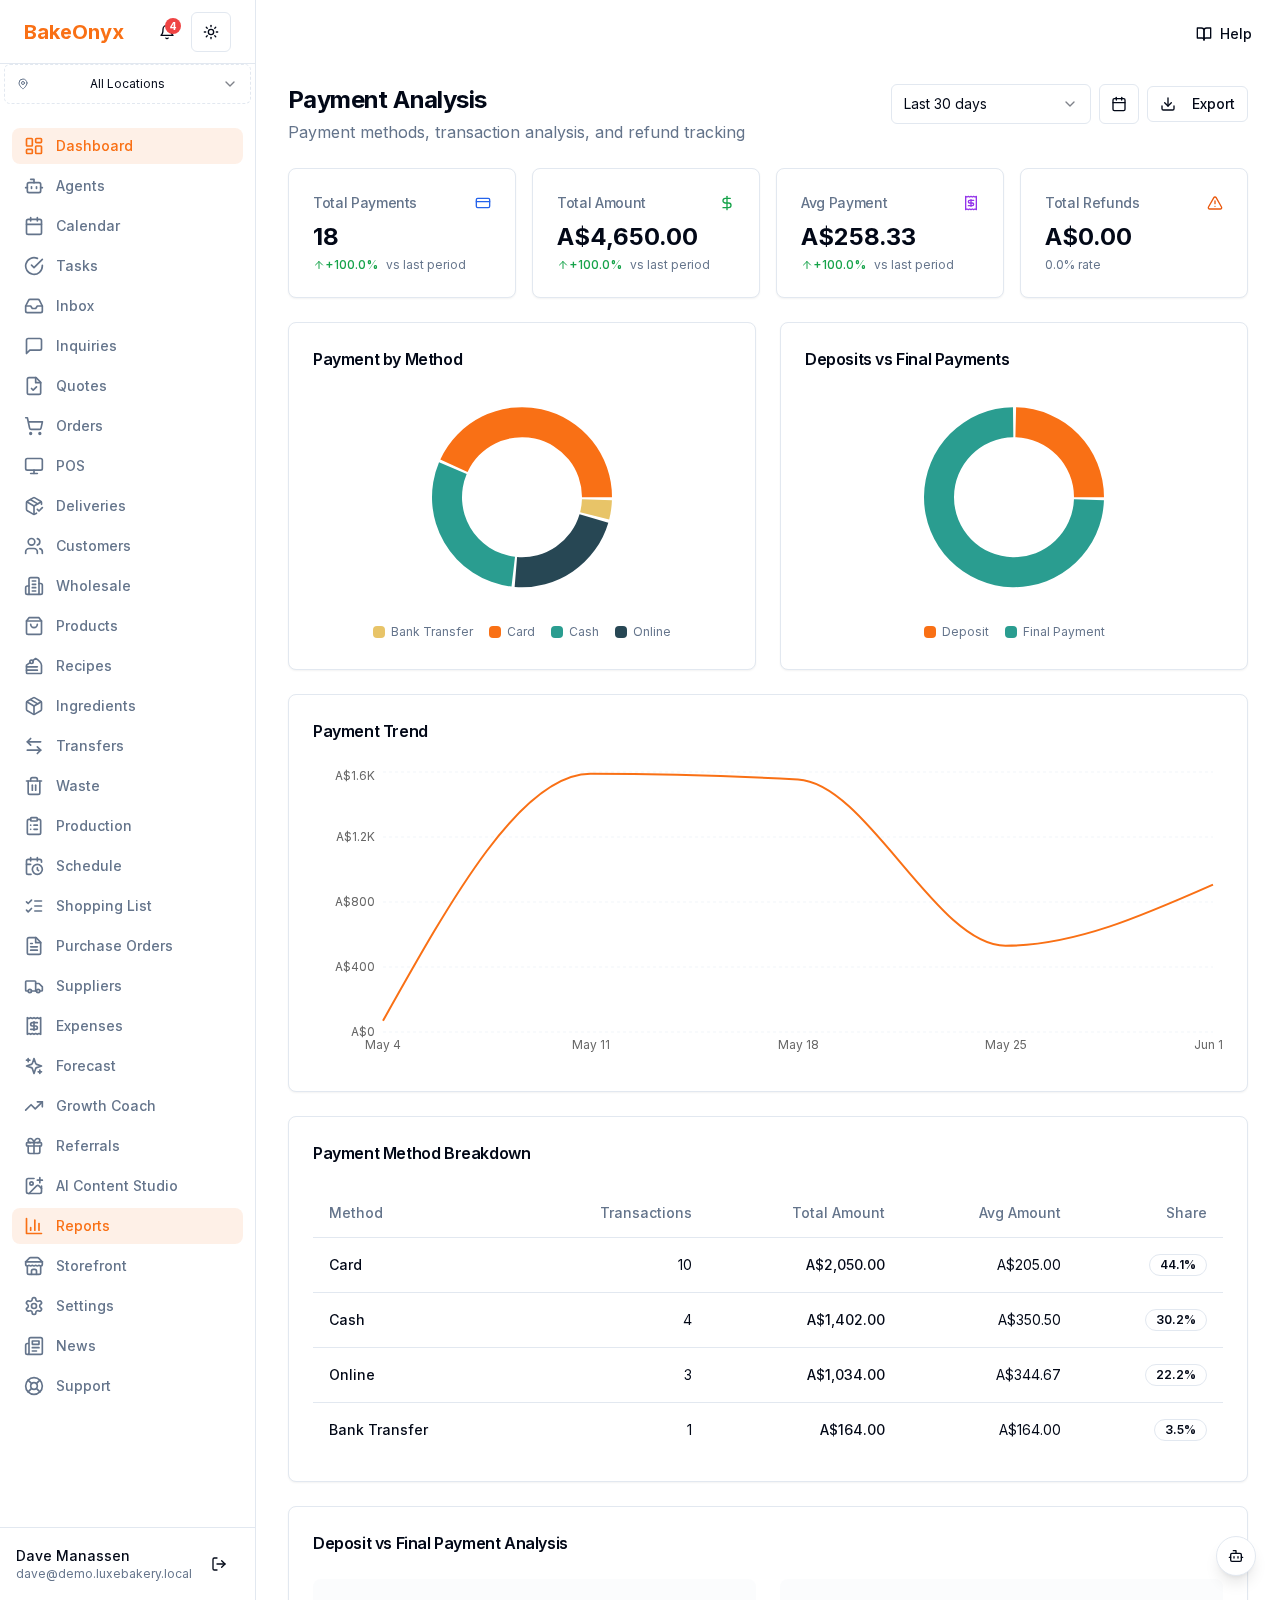Toggle Cash legend swatch
This screenshot has width=1280, height=1600.
pos(557,632)
